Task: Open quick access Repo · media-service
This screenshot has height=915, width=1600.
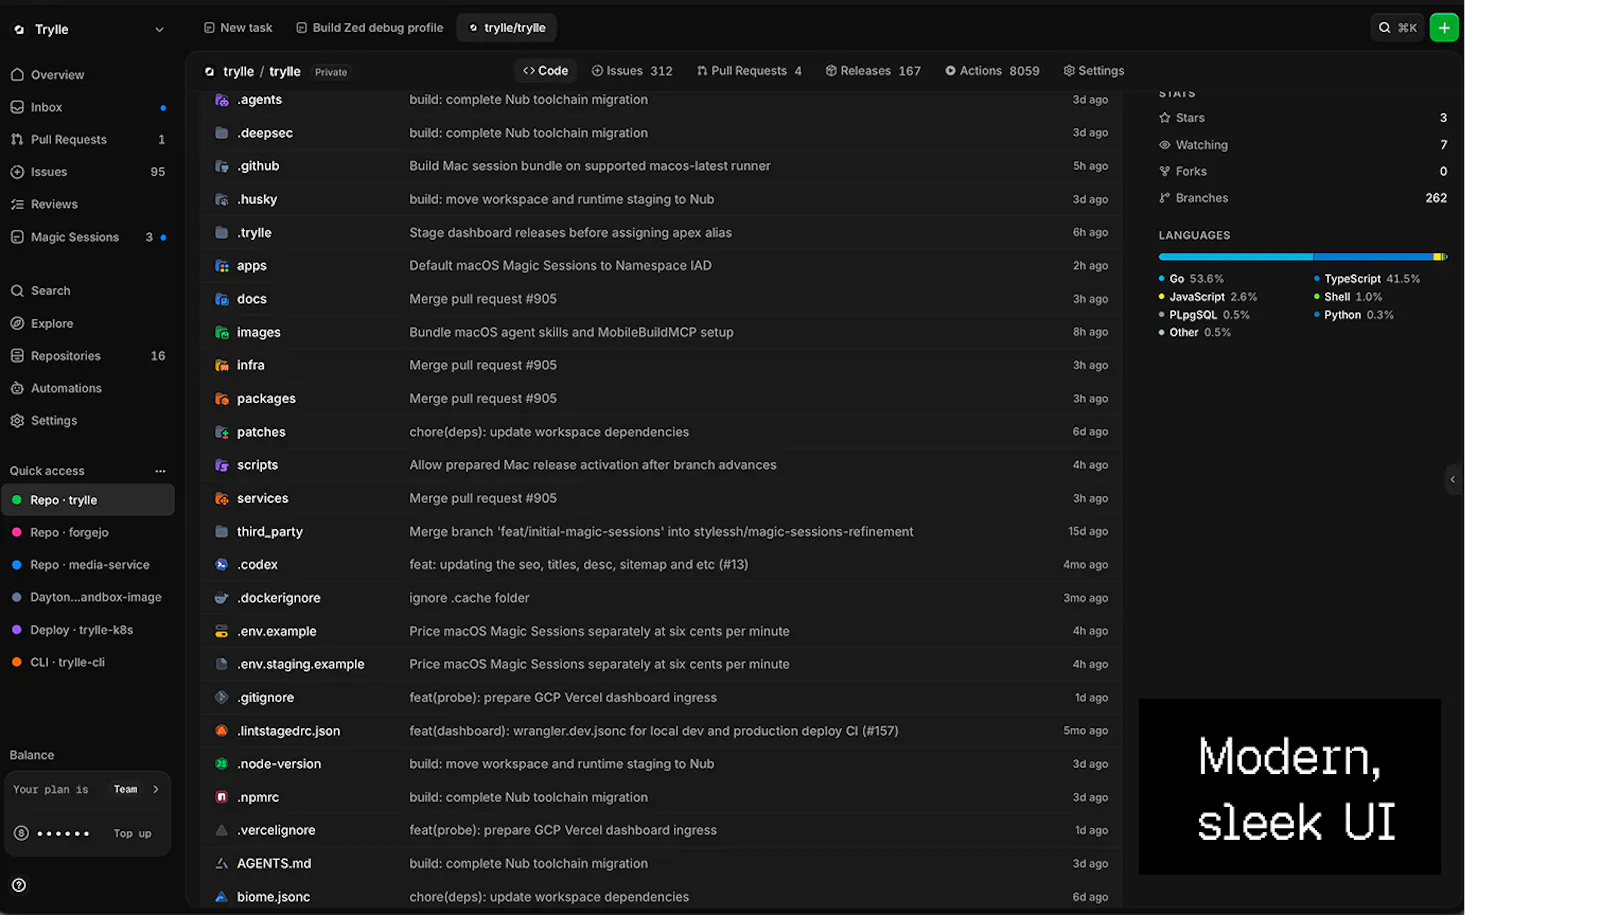Action: [88, 565]
